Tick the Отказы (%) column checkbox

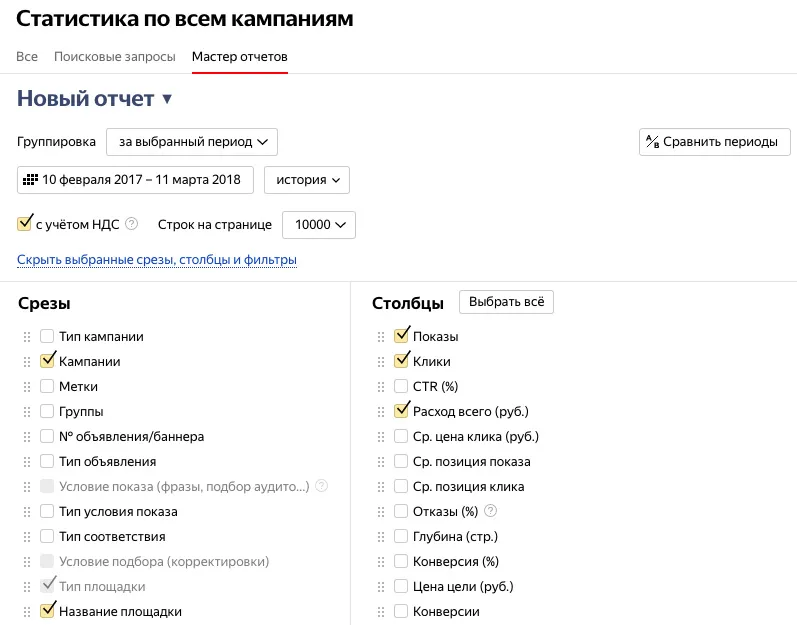[x=401, y=511]
